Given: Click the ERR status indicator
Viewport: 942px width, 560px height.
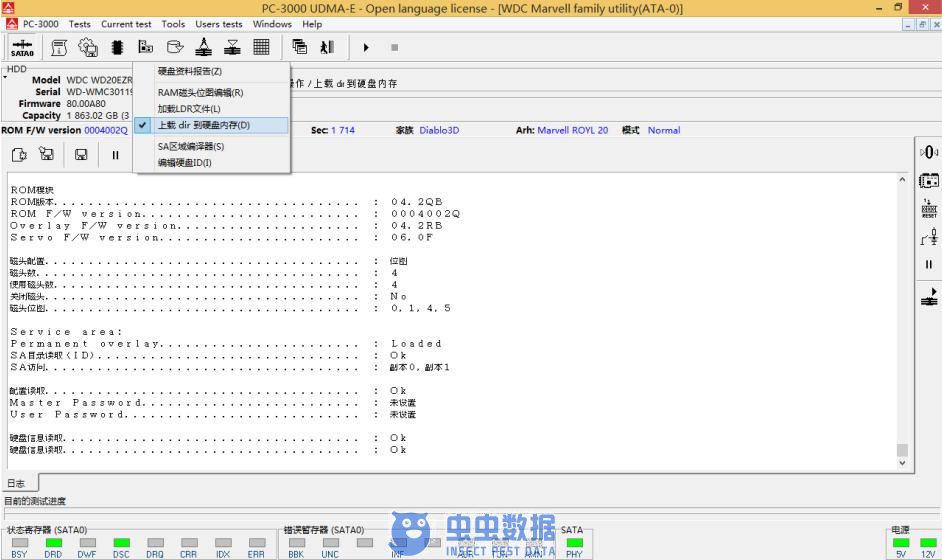Looking at the screenshot, I should tap(257, 543).
